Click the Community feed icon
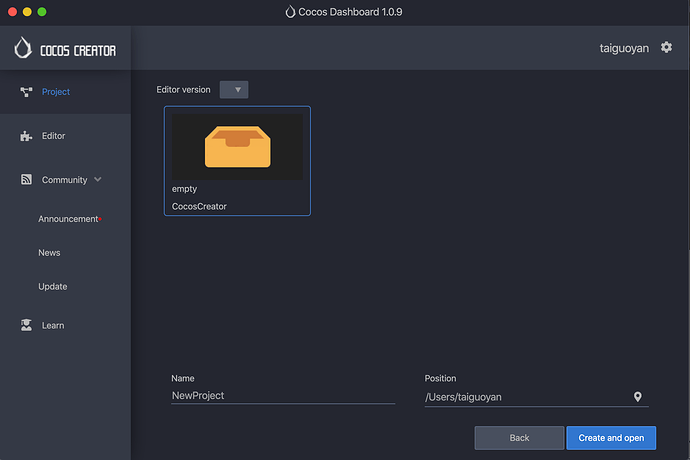Image resolution: width=690 pixels, height=460 pixels. coord(26,180)
